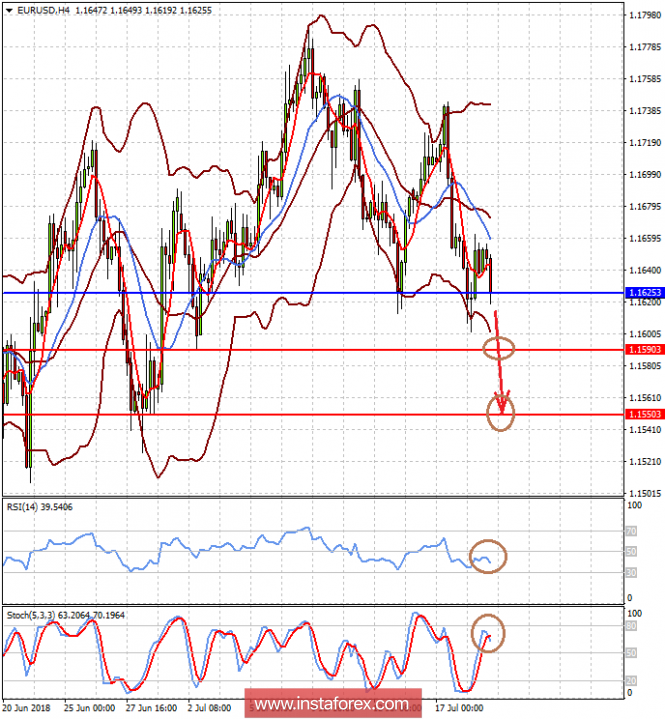Click the 2 Jul 08:00 date label

click(x=210, y=708)
